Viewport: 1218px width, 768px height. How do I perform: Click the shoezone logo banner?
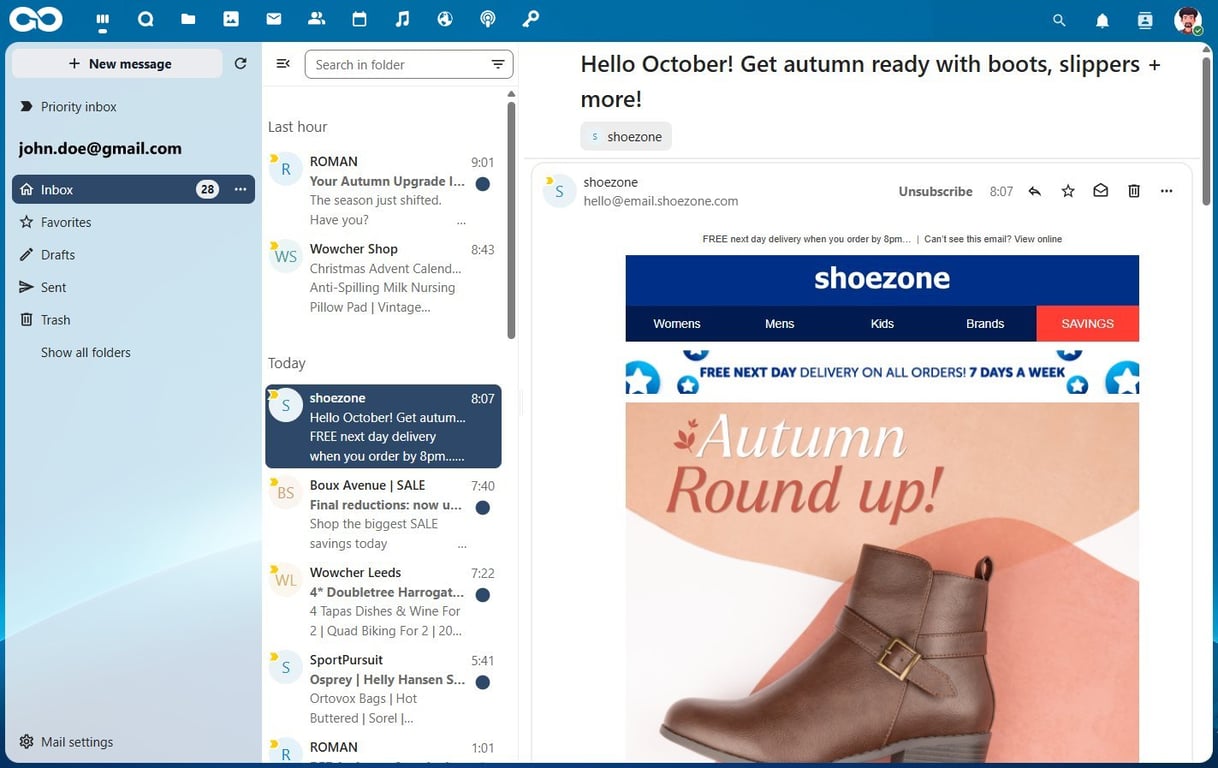(x=882, y=280)
